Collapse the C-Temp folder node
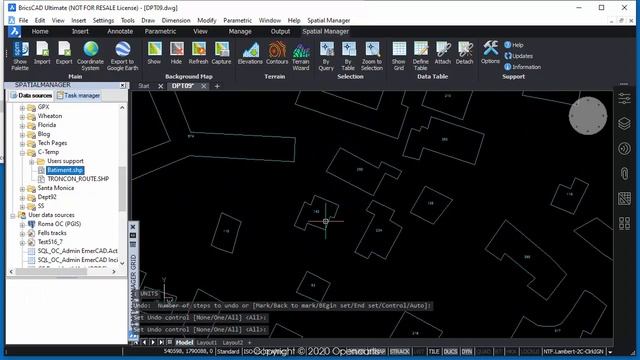 point(22,153)
